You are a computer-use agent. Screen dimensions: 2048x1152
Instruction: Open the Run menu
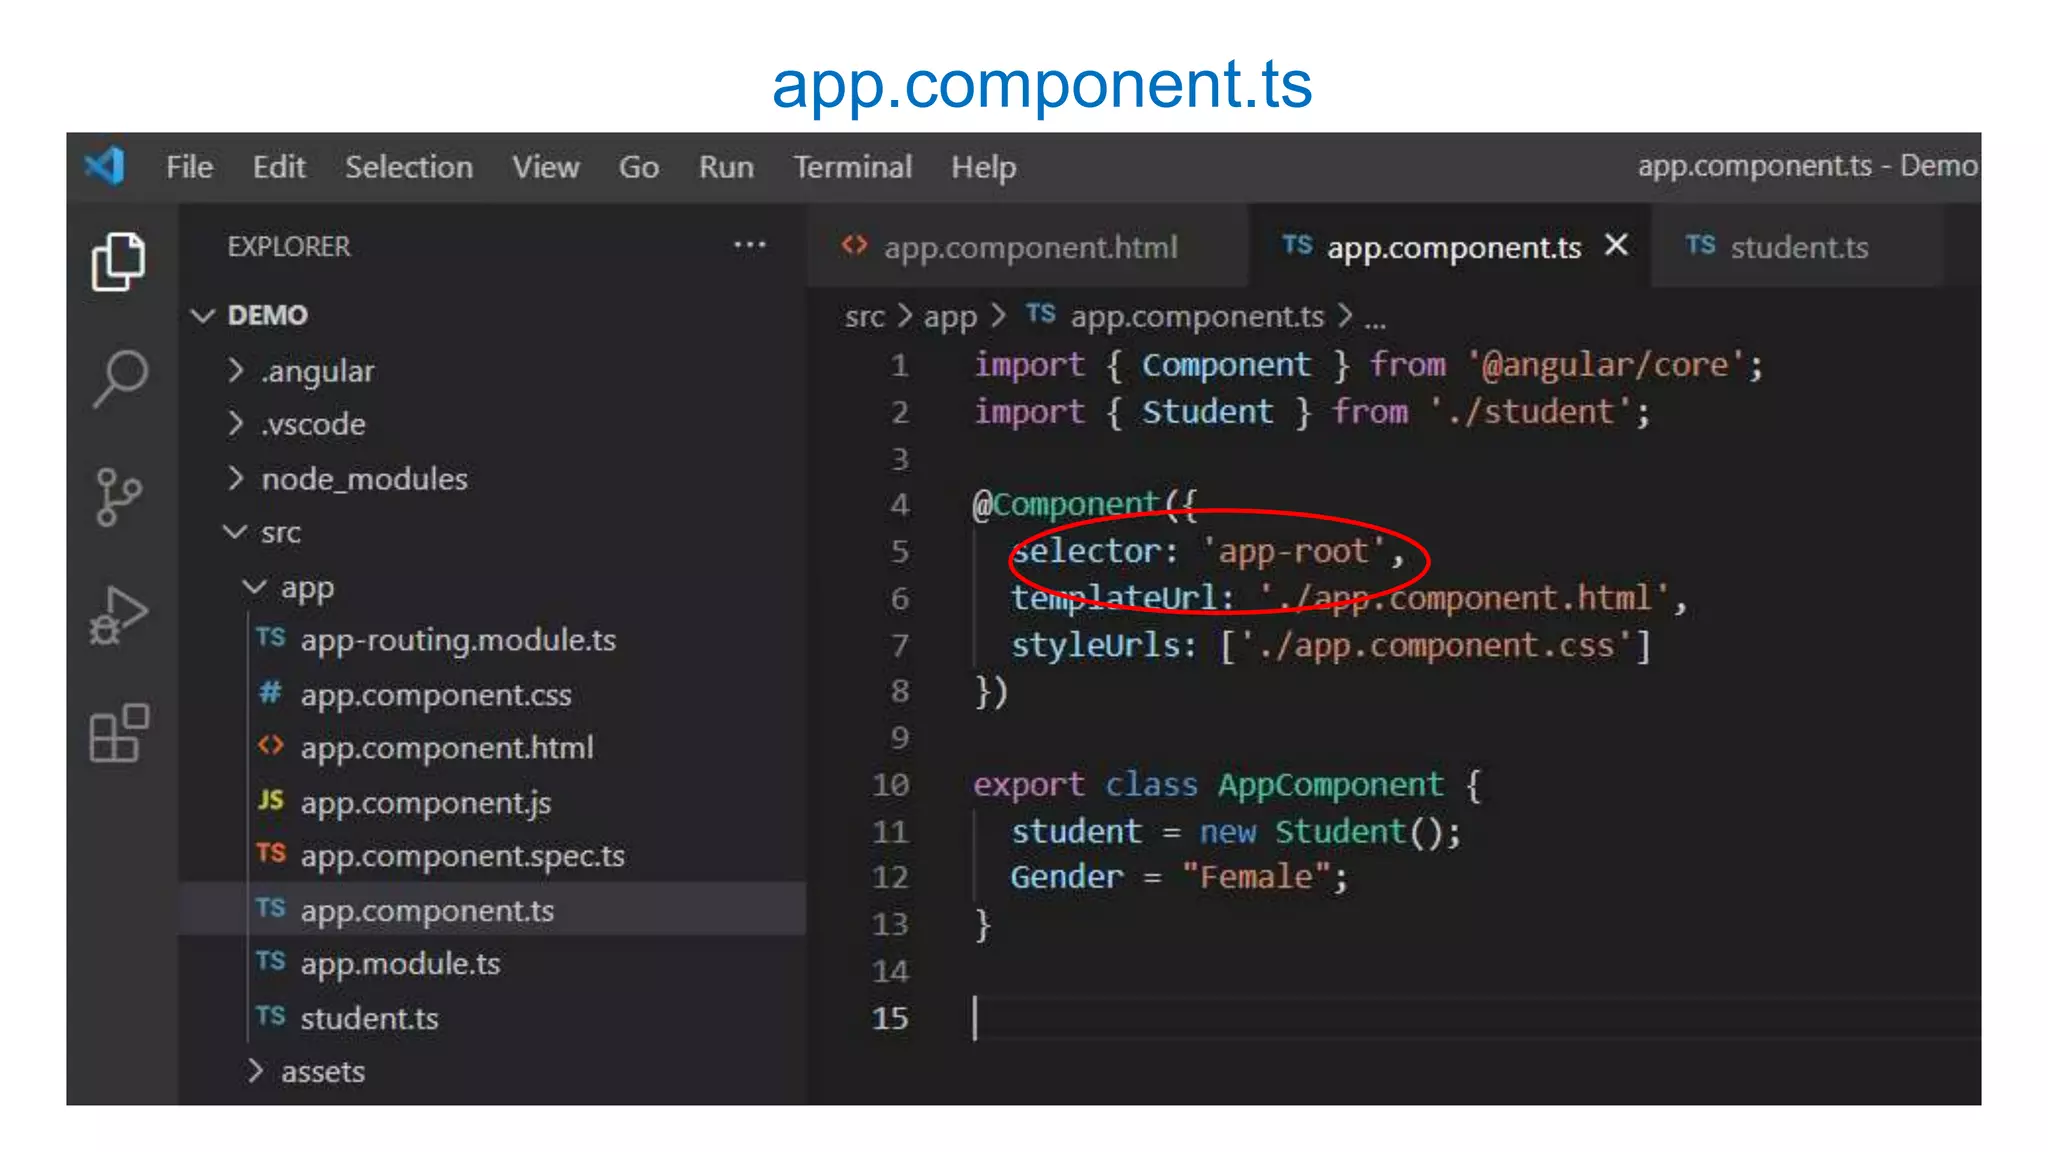(726, 167)
